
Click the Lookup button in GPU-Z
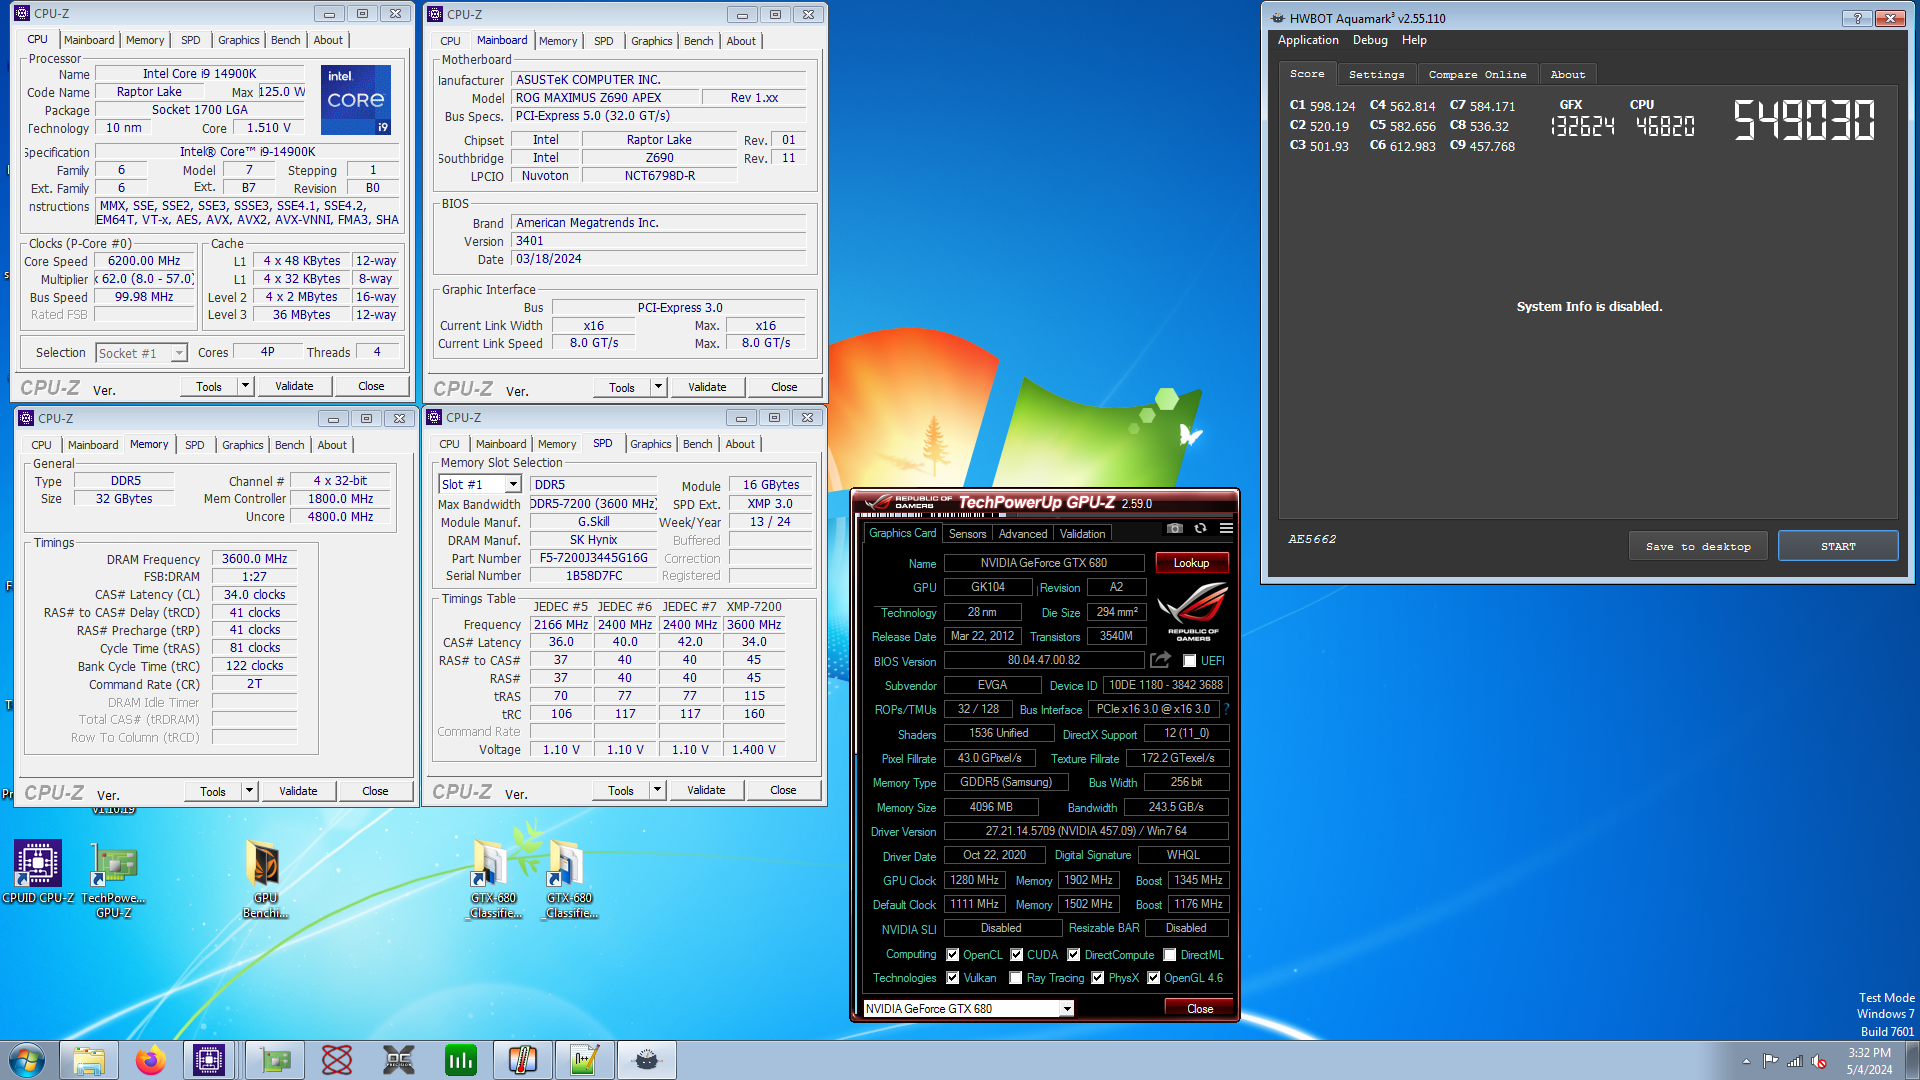[1191, 563]
